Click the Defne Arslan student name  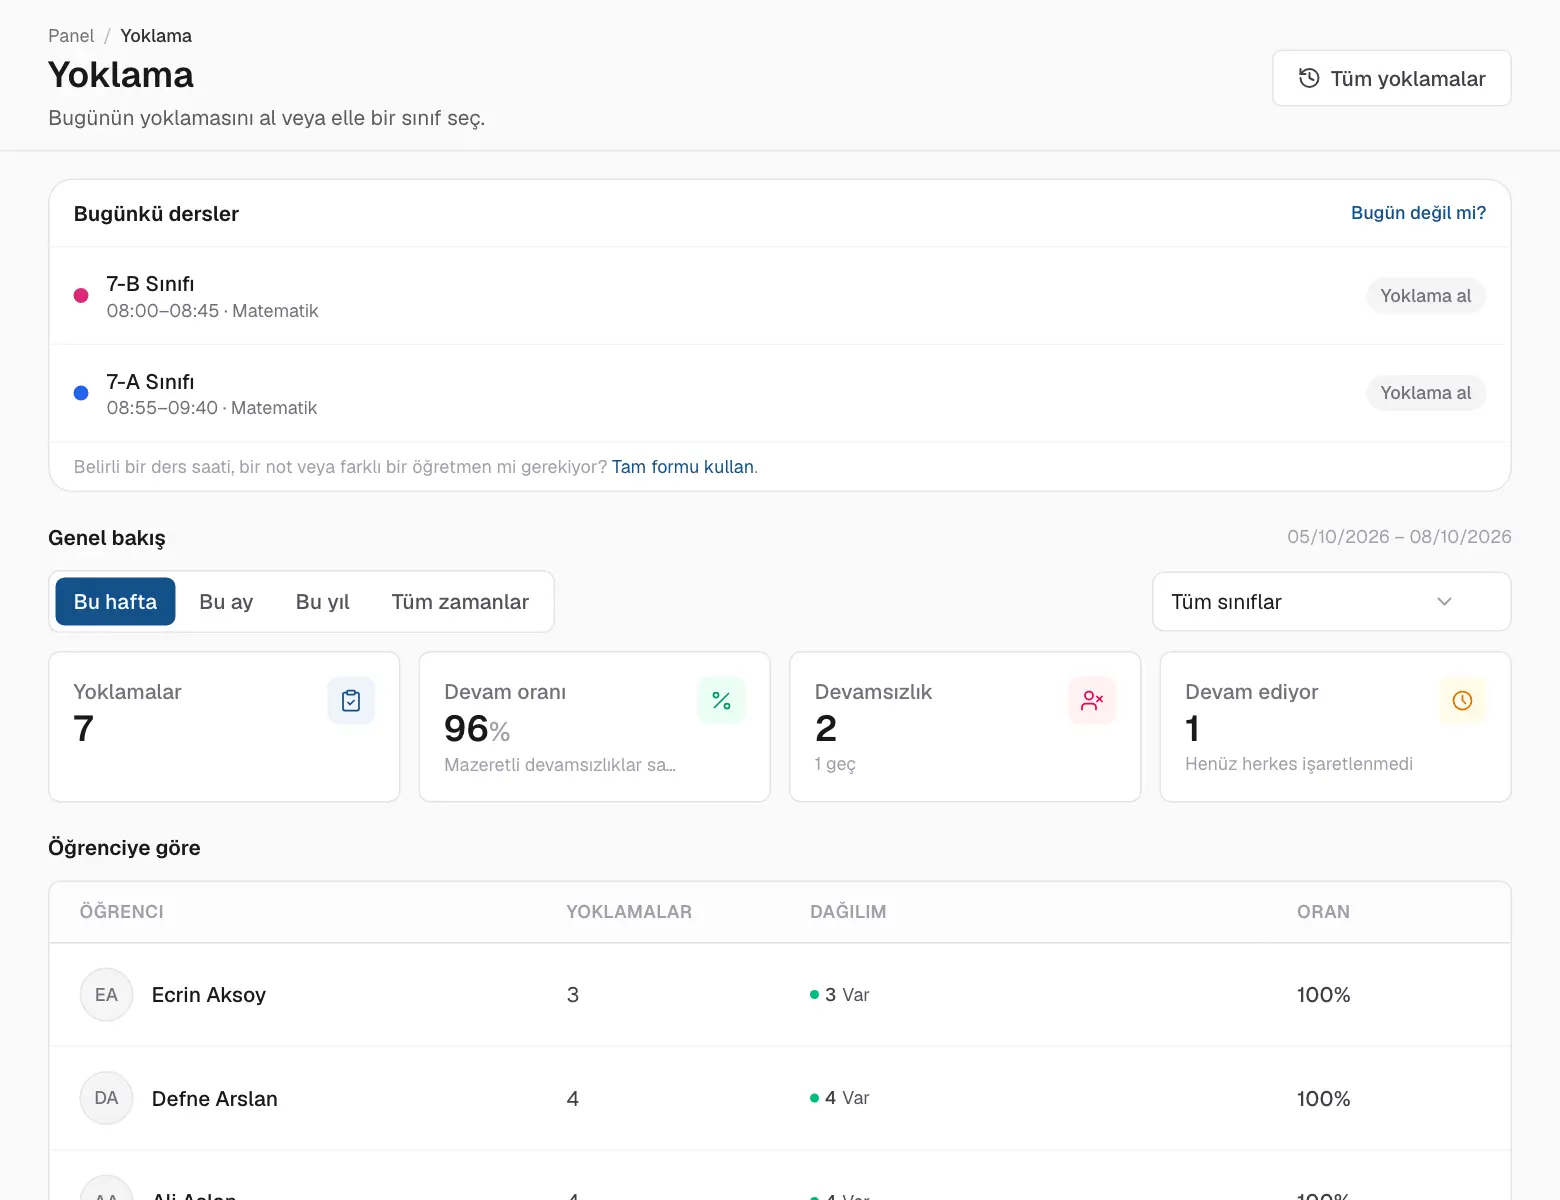[215, 1099]
